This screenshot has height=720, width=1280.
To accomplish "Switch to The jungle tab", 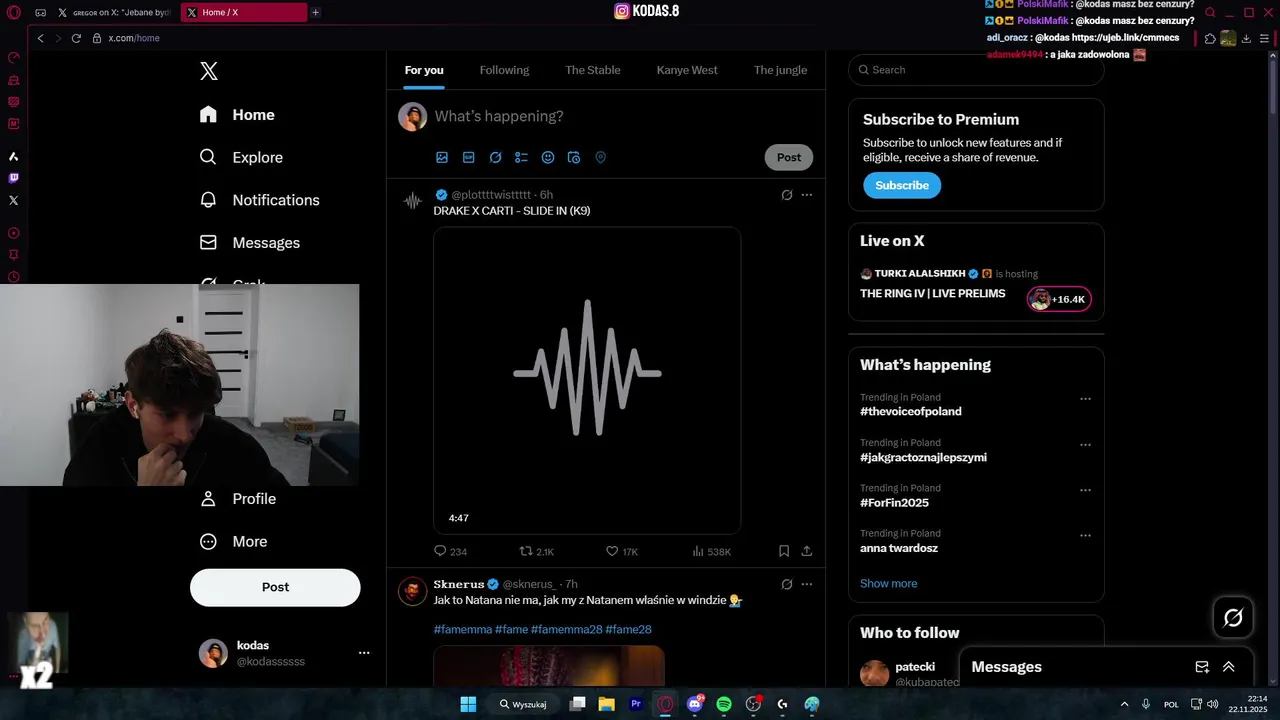I will click(780, 70).
